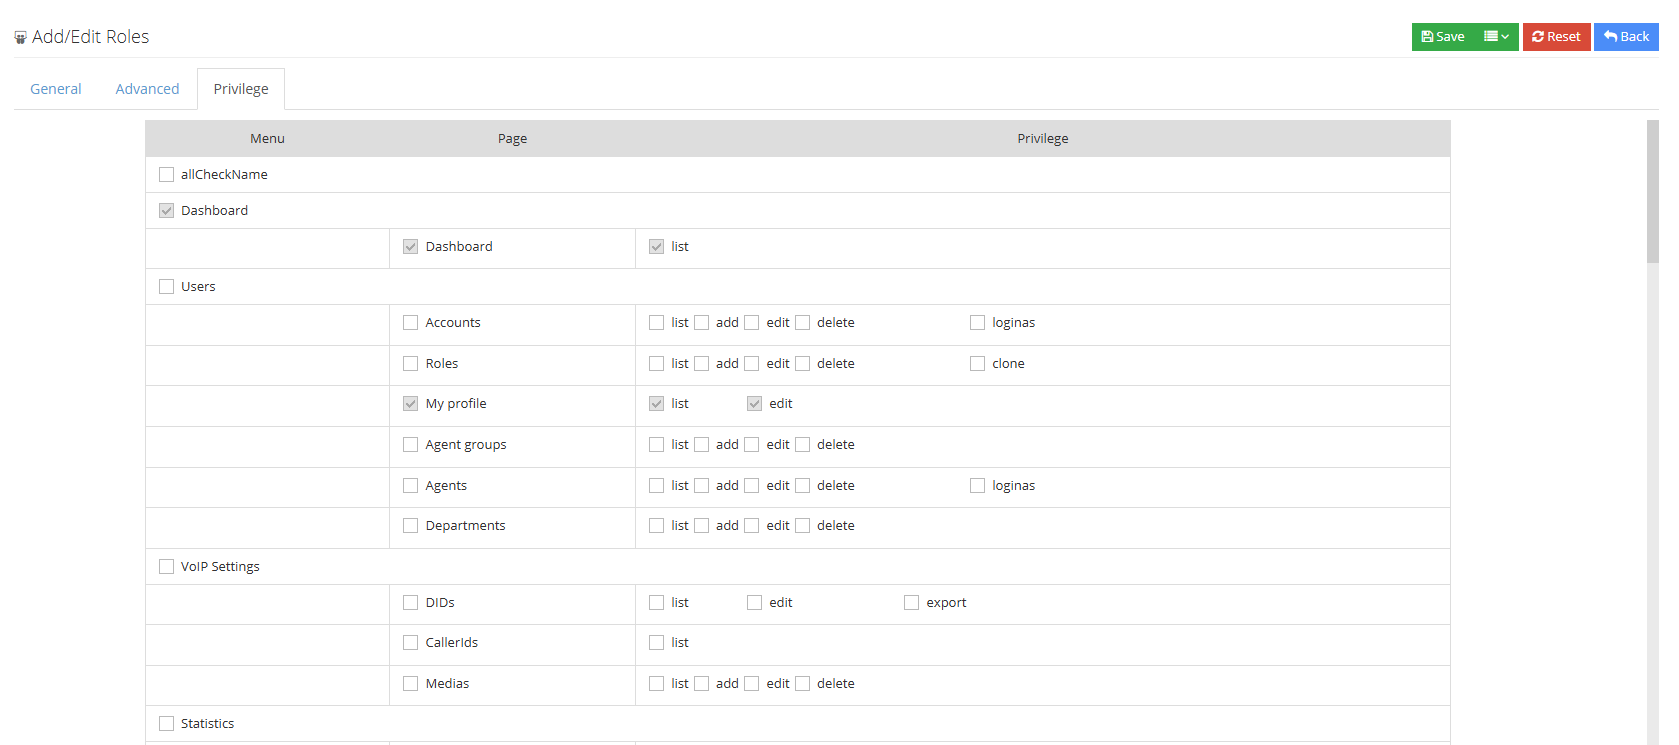Check the CallerIds page checkbox
The width and height of the screenshot is (1679, 745).
click(410, 643)
